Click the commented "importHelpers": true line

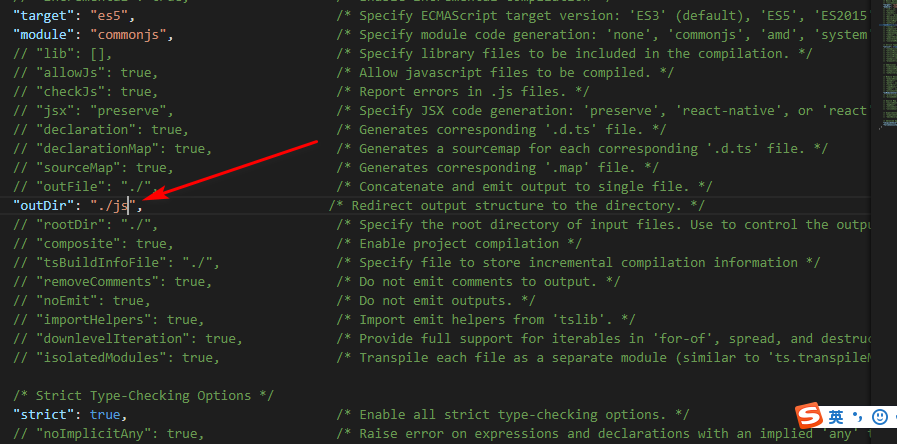click(109, 319)
